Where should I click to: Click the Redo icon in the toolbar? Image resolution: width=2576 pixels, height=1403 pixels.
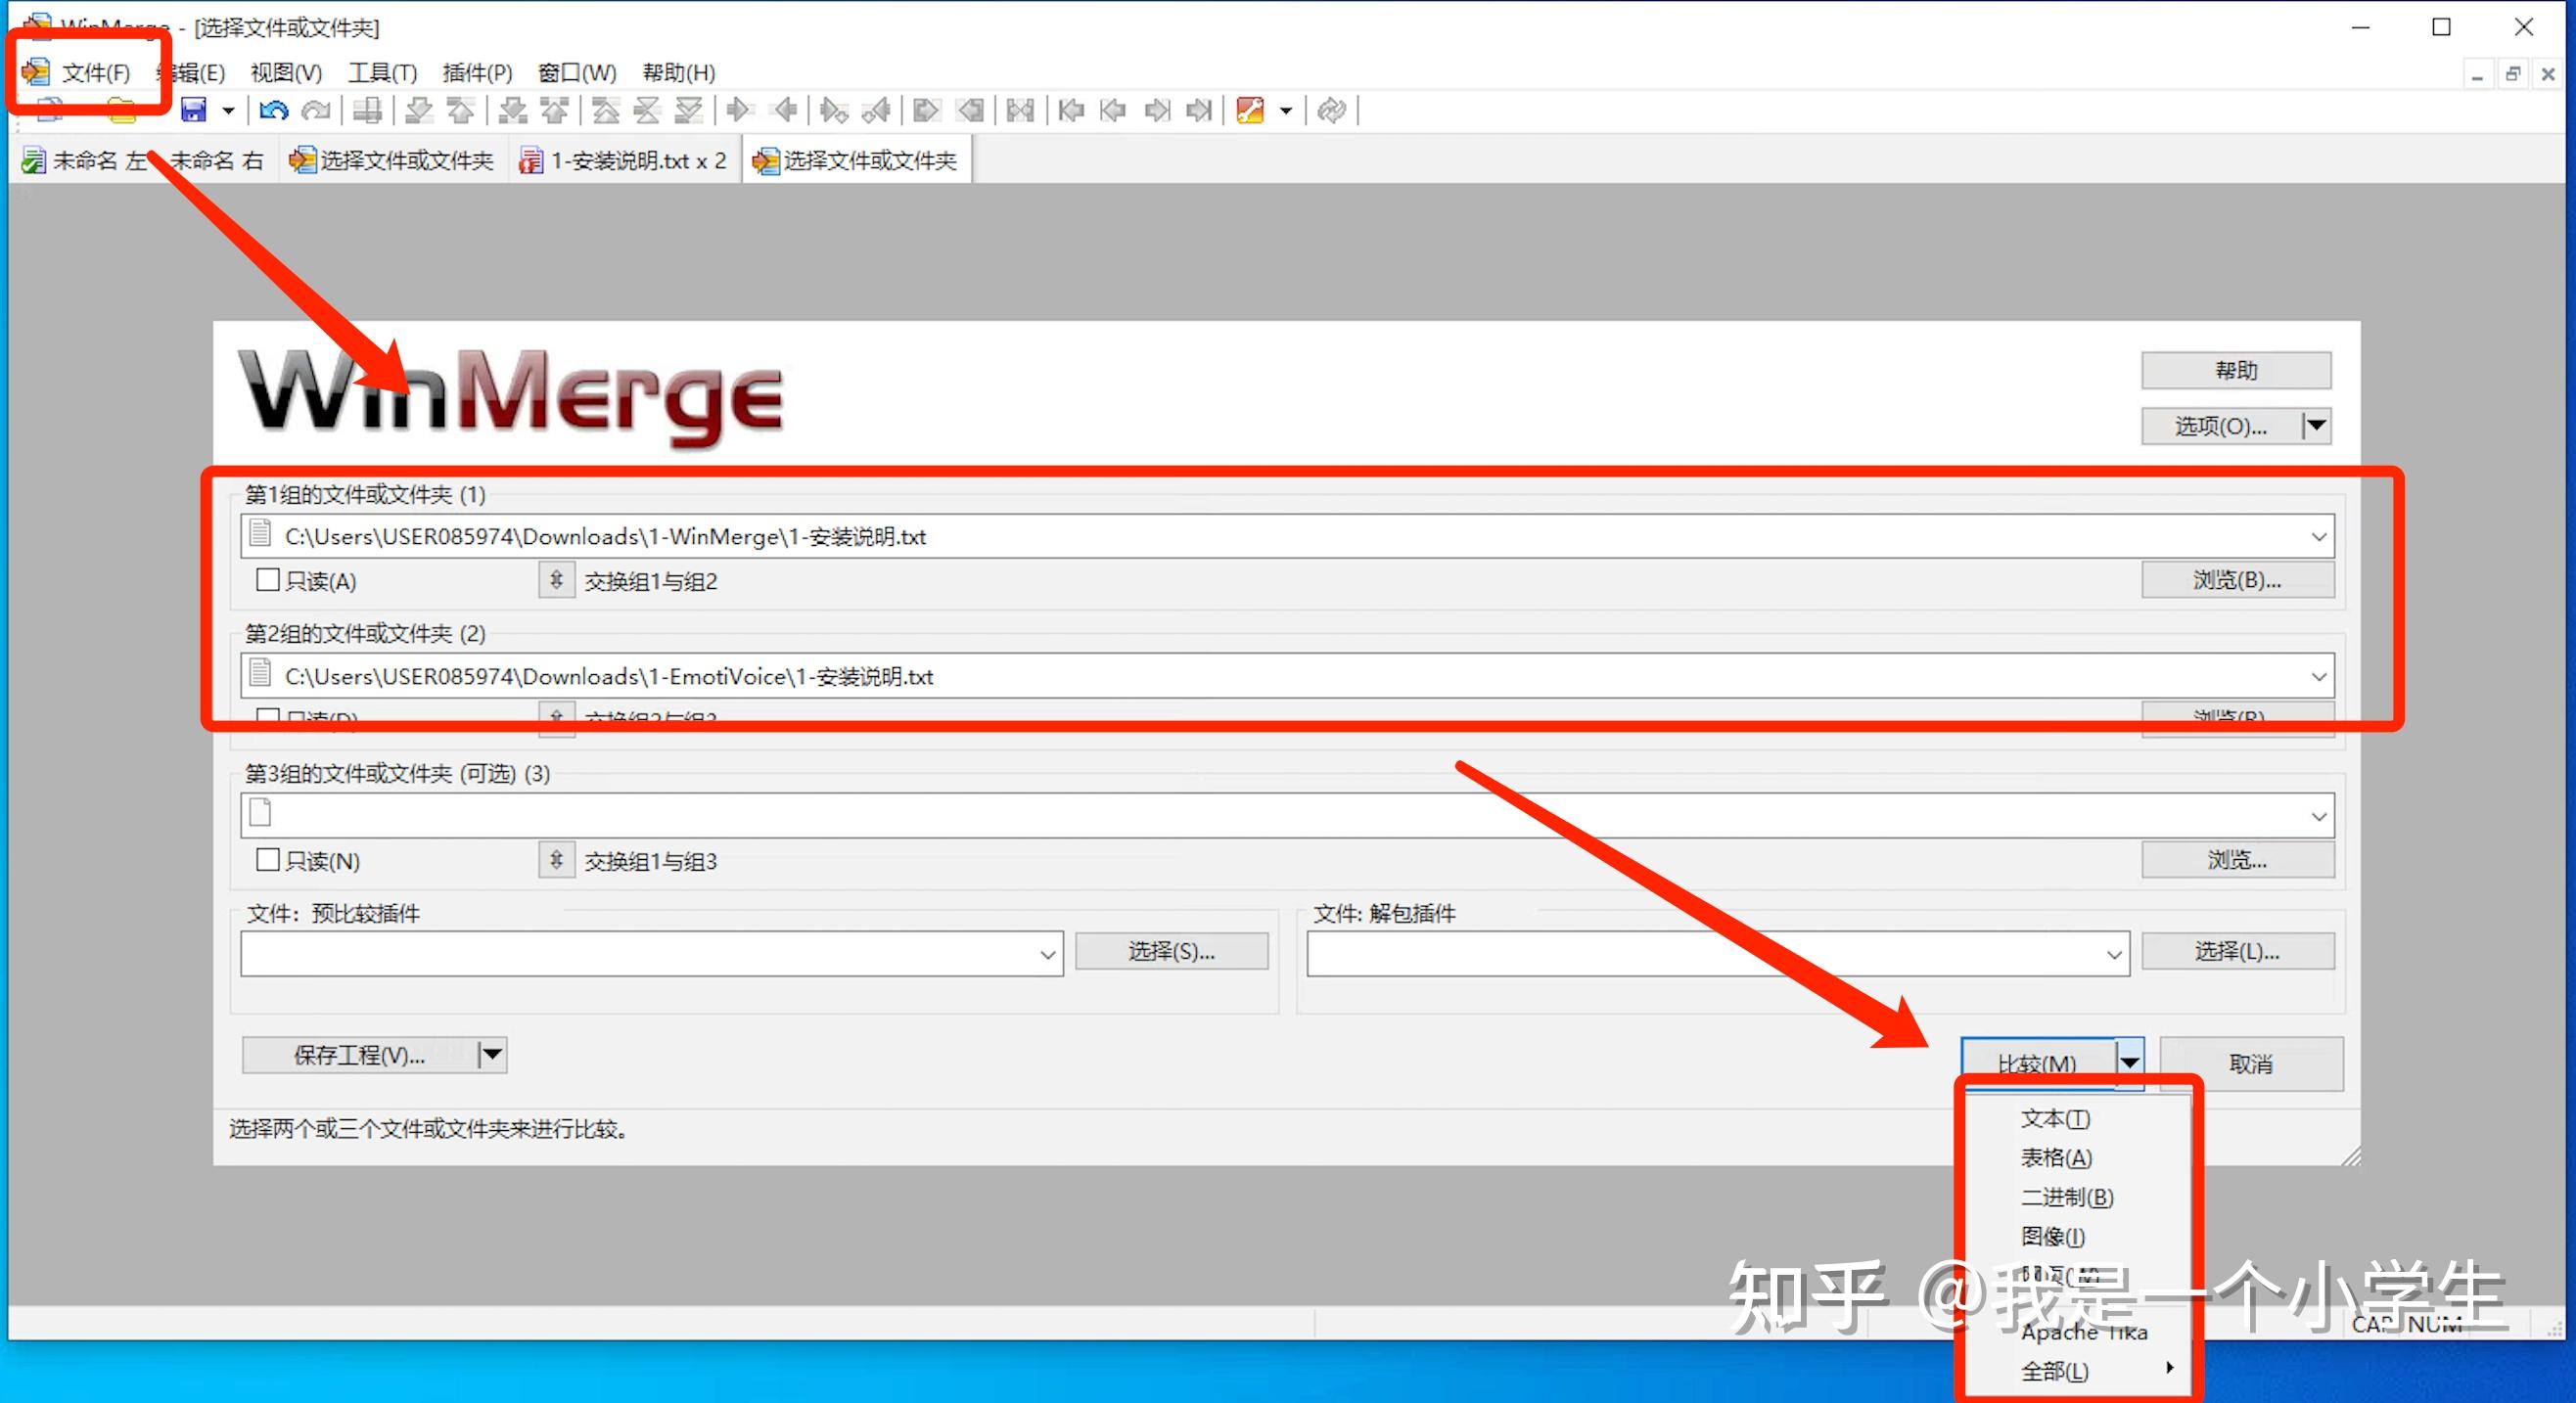(x=317, y=110)
